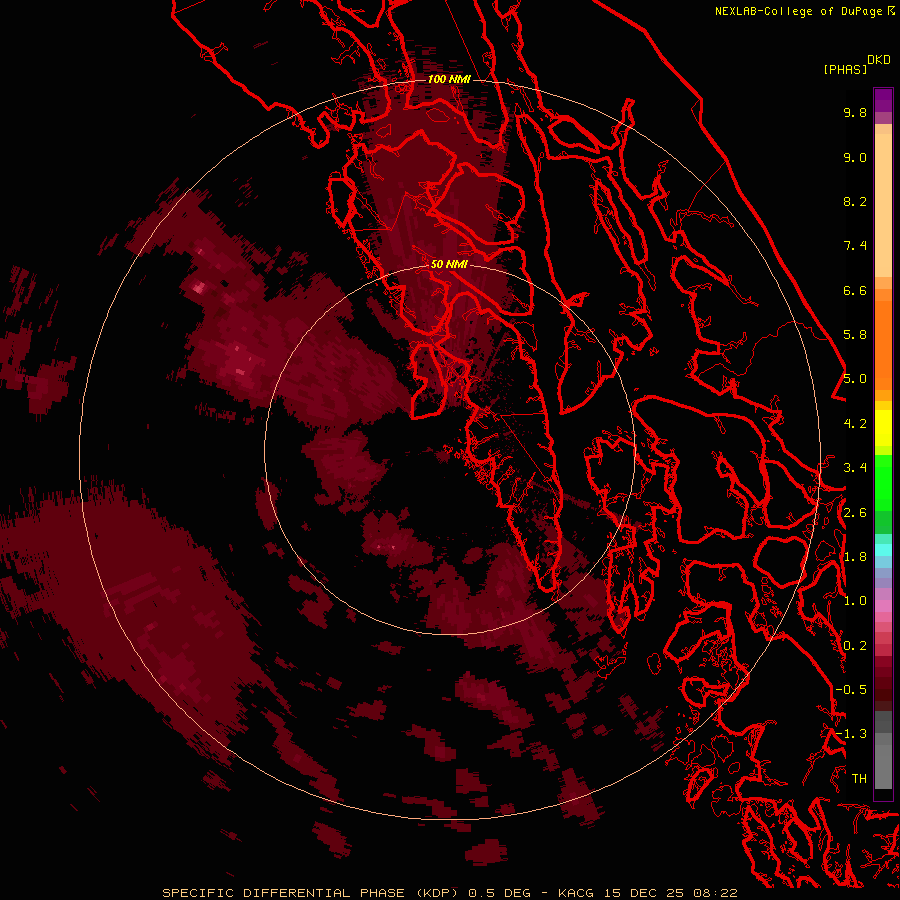Click the purple top of the color bar
This screenshot has width=900, height=900.
pos(883,100)
